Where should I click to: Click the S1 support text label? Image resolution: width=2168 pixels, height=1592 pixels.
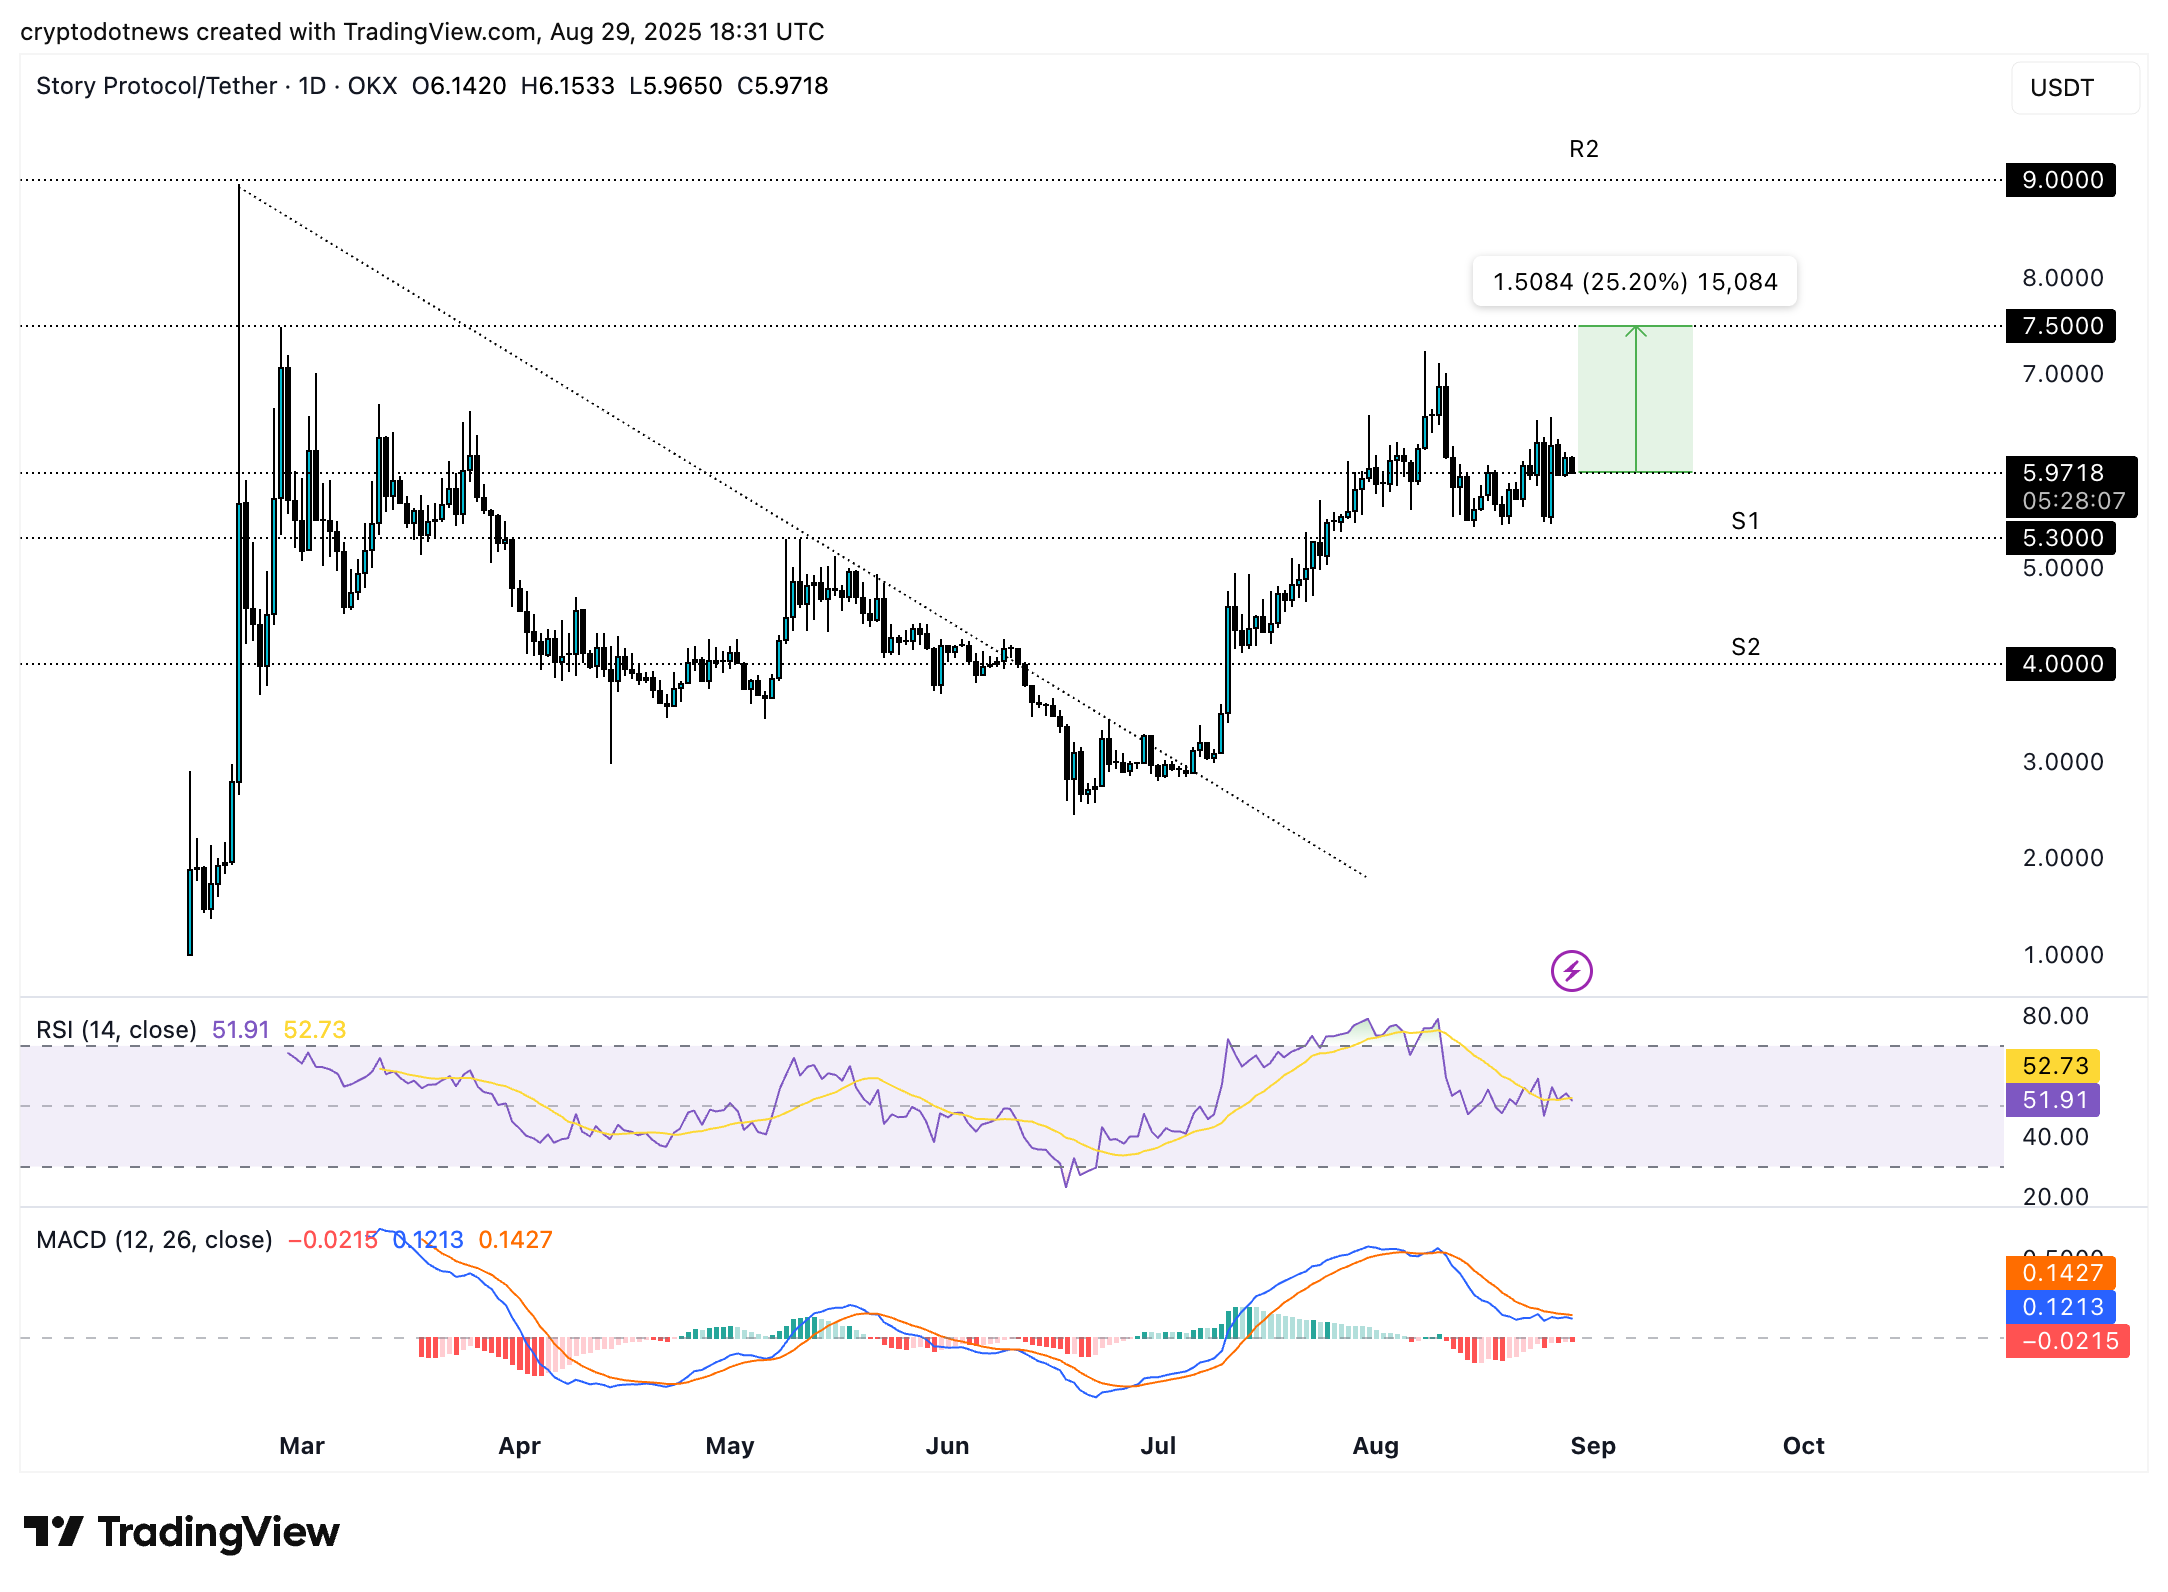1745,521
